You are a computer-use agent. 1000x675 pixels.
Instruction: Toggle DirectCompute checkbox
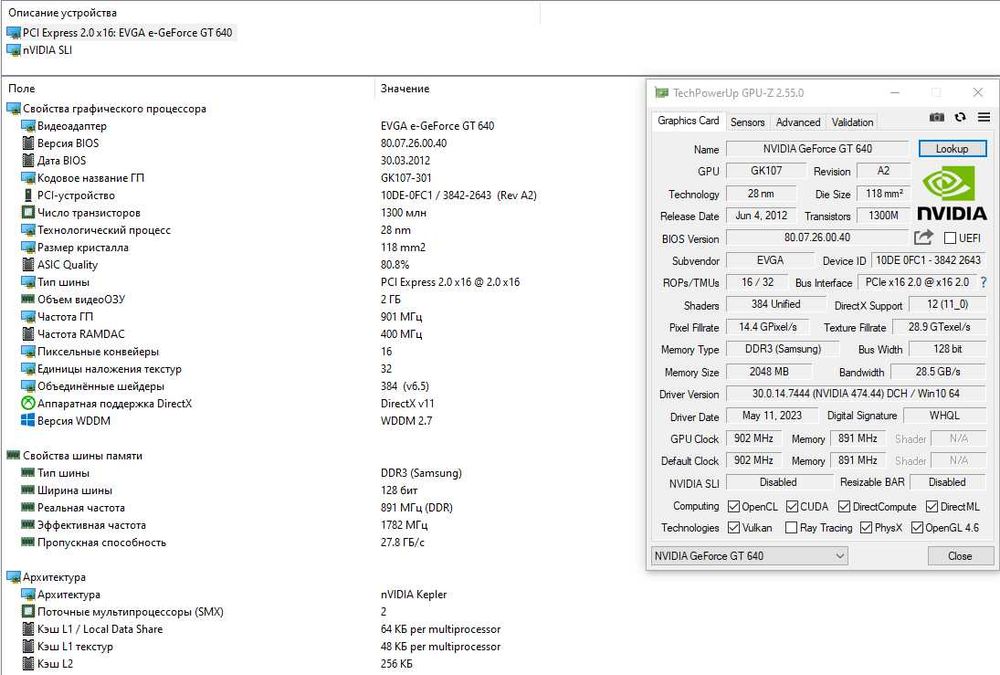pos(844,507)
